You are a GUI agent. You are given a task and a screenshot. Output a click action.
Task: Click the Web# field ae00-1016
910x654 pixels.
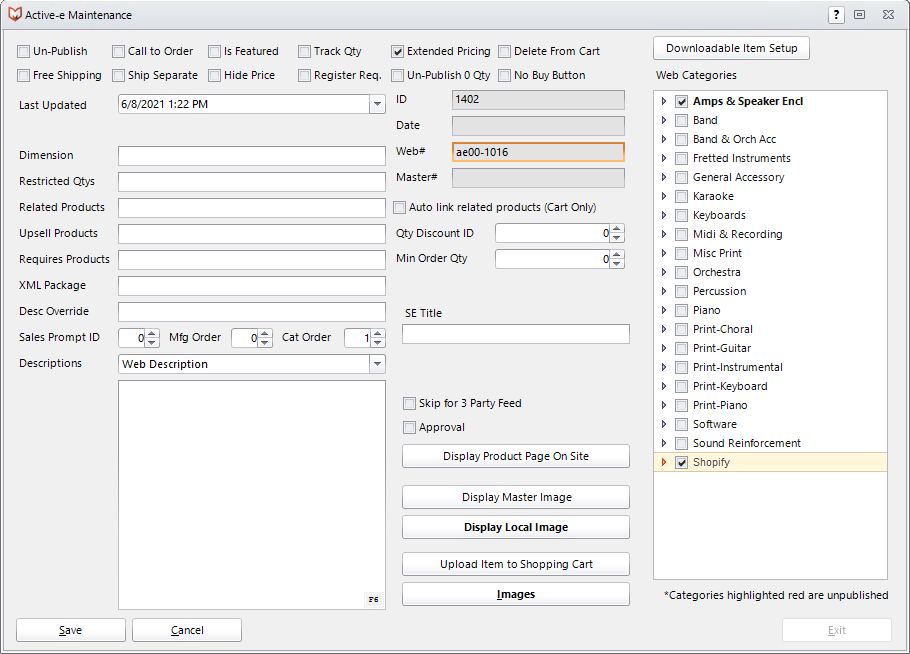coord(538,152)
